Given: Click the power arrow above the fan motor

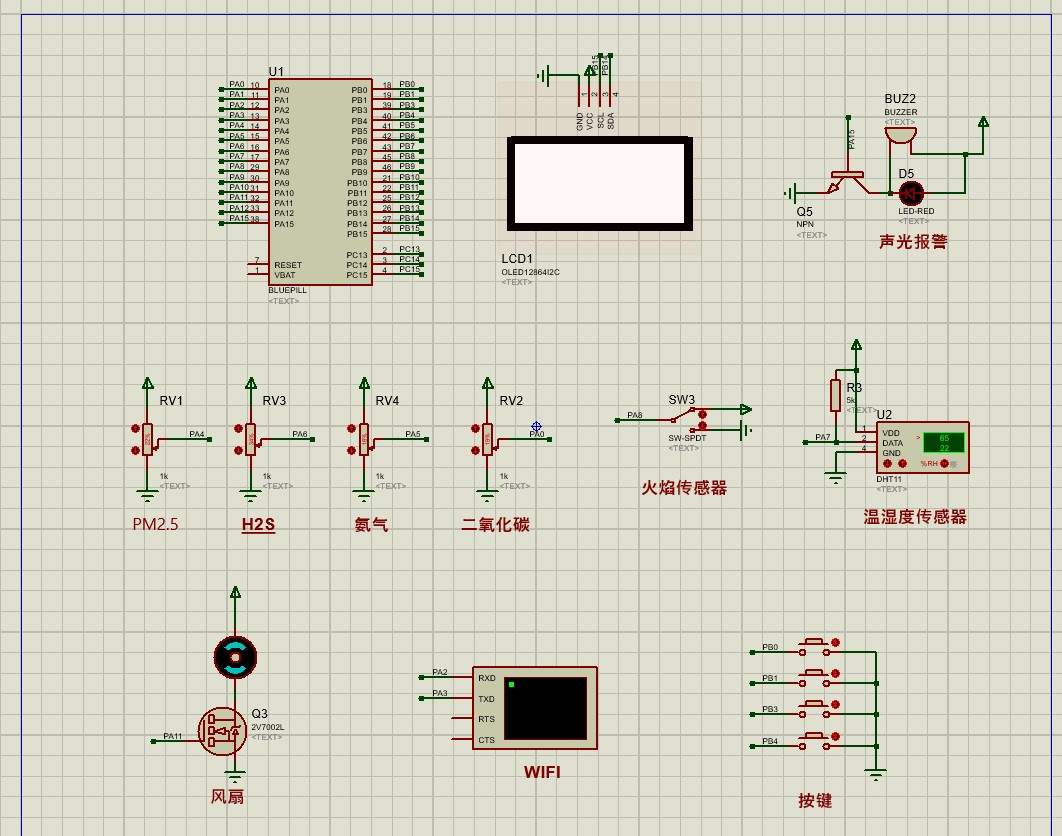Looking at the screenshot, I should point(235,593).
